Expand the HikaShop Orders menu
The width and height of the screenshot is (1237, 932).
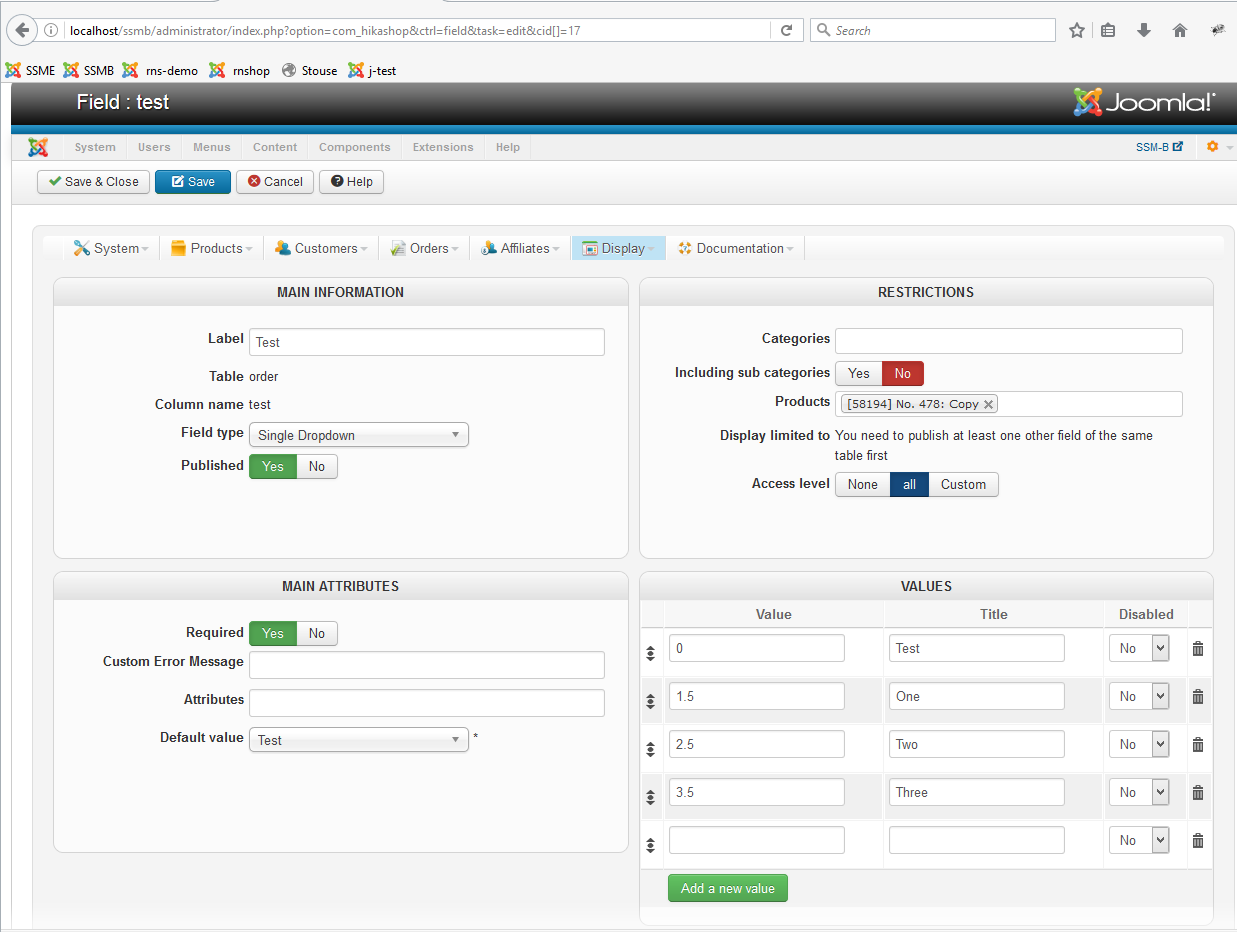(424, 248)
